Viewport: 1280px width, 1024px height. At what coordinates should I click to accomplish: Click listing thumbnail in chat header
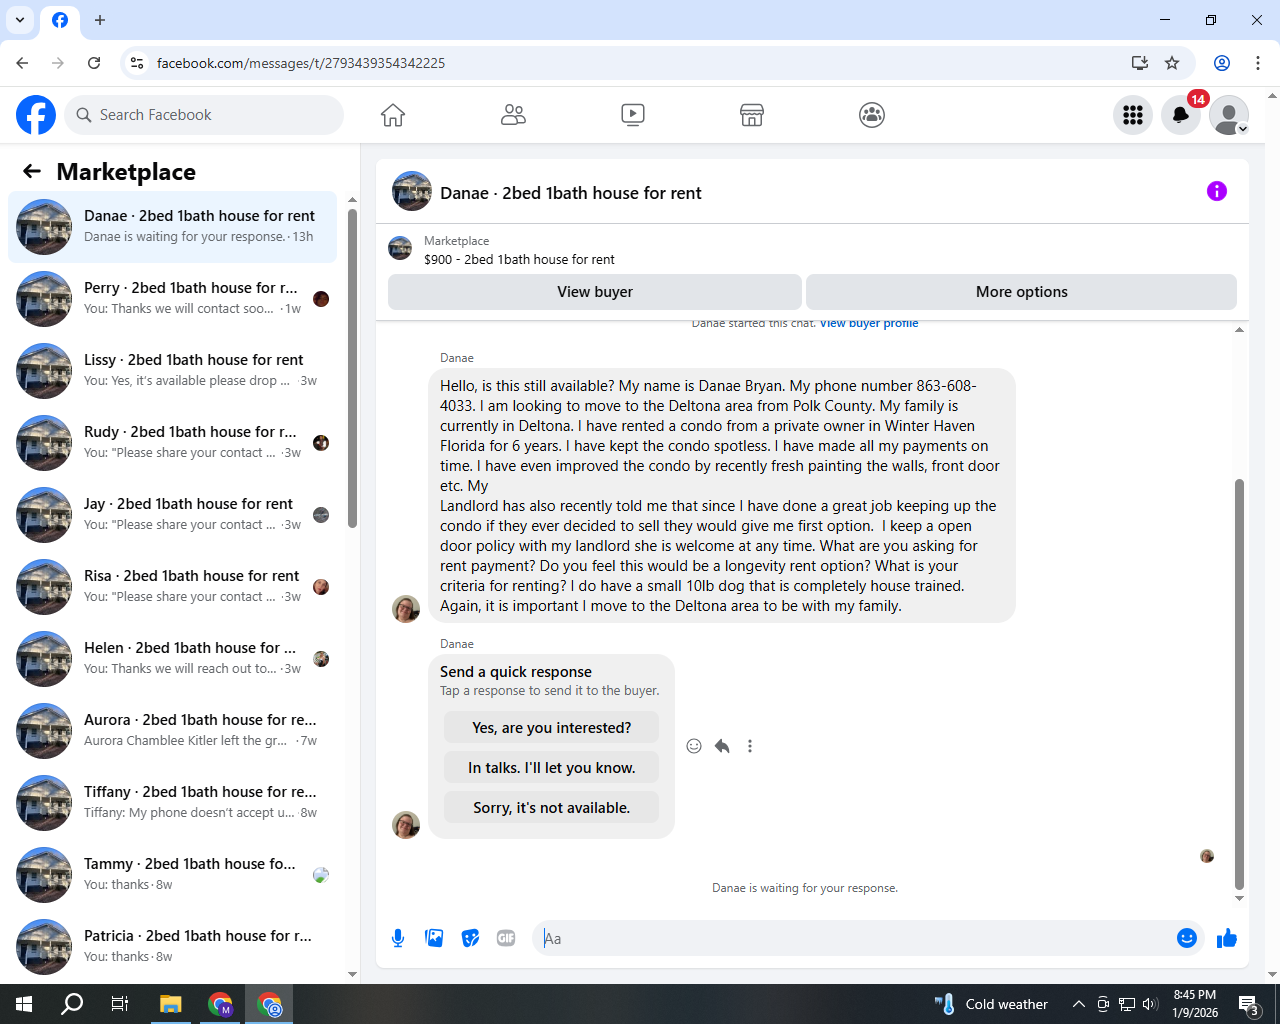pyautogui.click(x=412, y=191)
